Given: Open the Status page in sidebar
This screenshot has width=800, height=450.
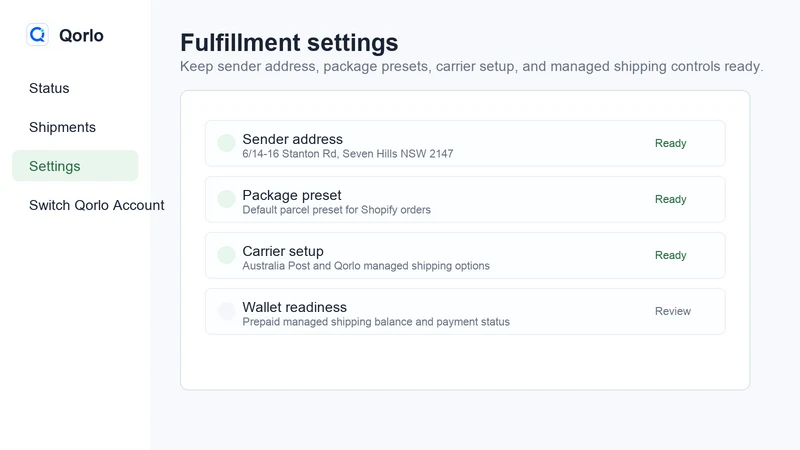Looking at the screenshot, I should tap(49, 88).
